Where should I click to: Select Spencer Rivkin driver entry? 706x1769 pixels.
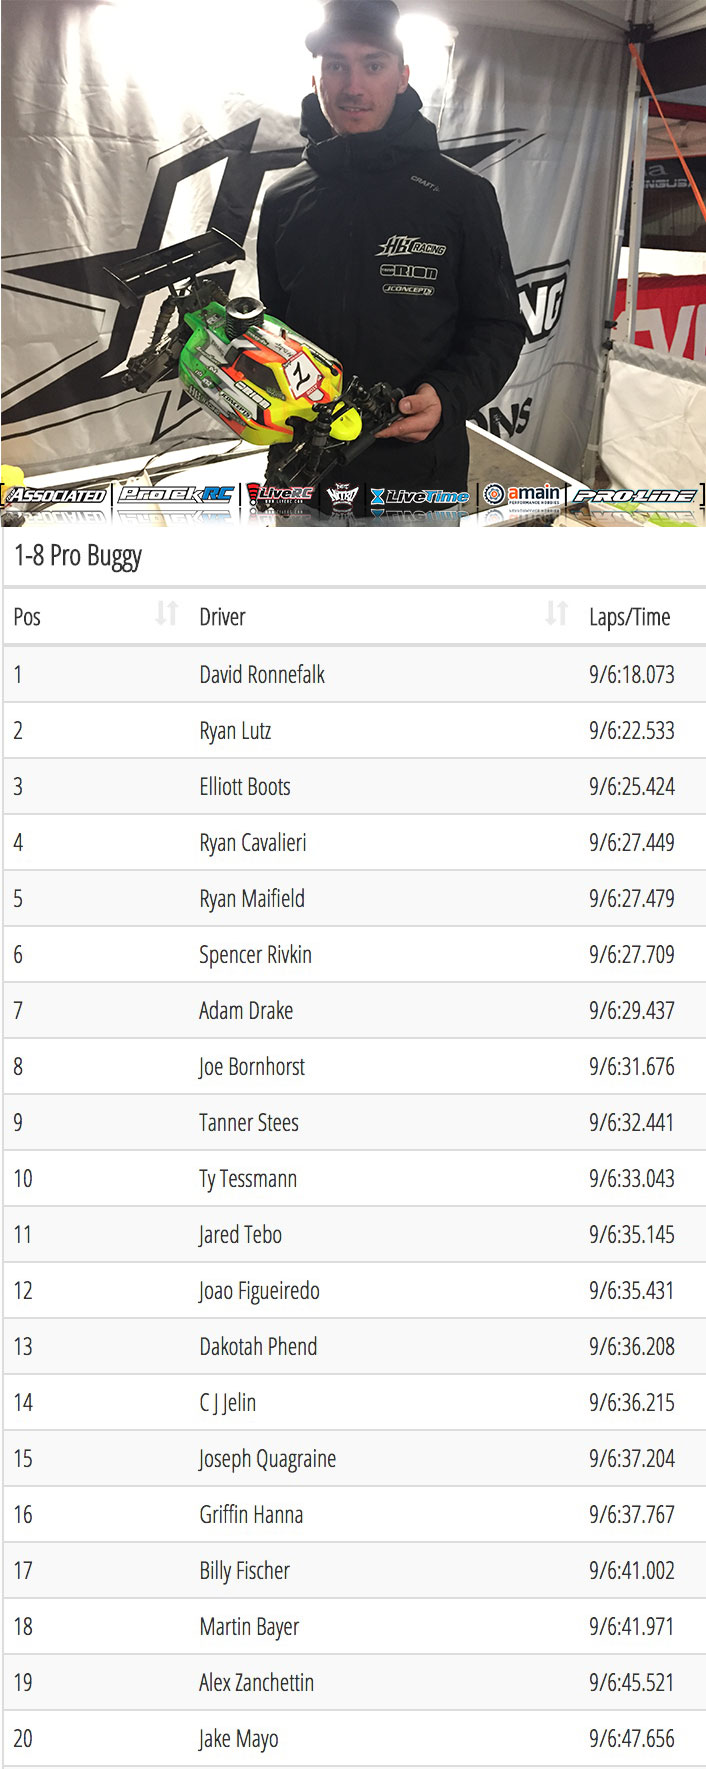(x=255, y=955)
